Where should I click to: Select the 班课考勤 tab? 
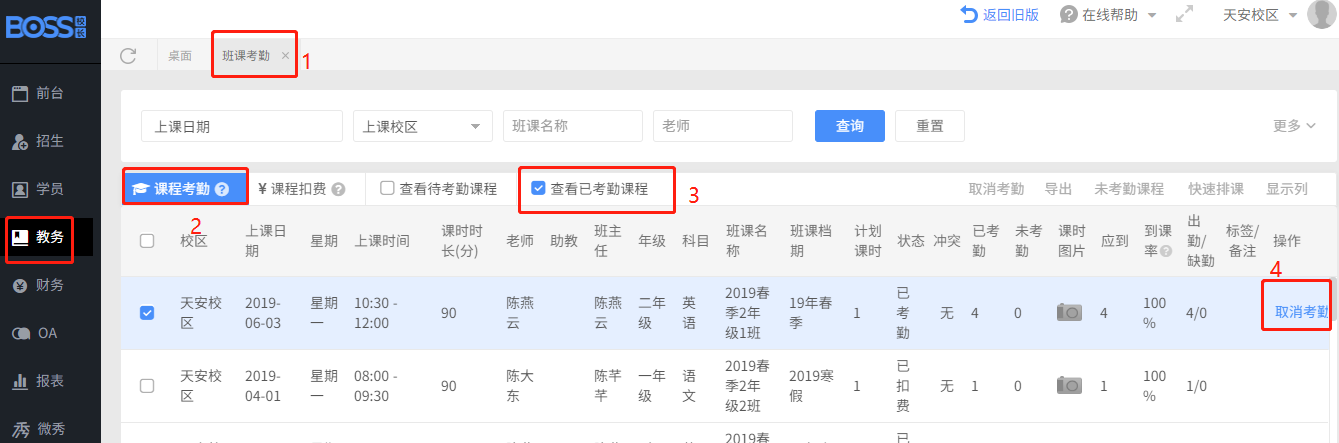246,56
